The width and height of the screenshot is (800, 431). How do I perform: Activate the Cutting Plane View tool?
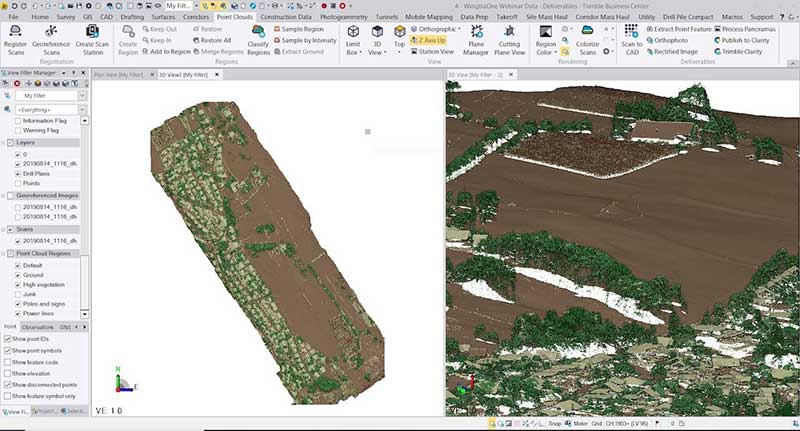510,32
